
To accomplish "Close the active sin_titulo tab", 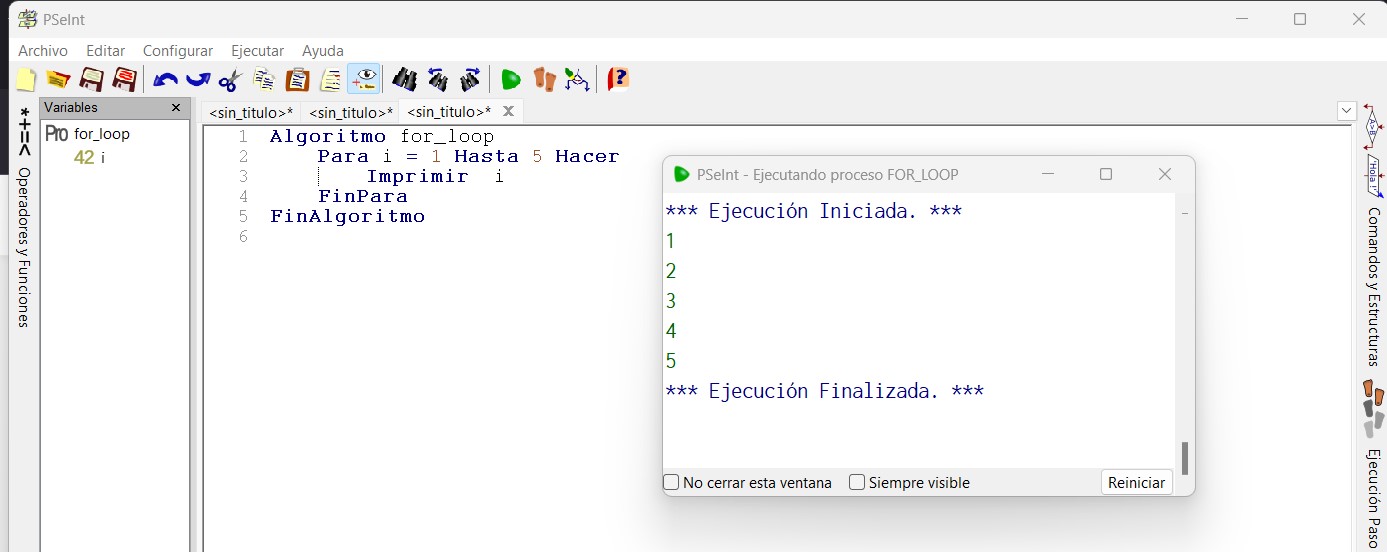I will point(508,111).
